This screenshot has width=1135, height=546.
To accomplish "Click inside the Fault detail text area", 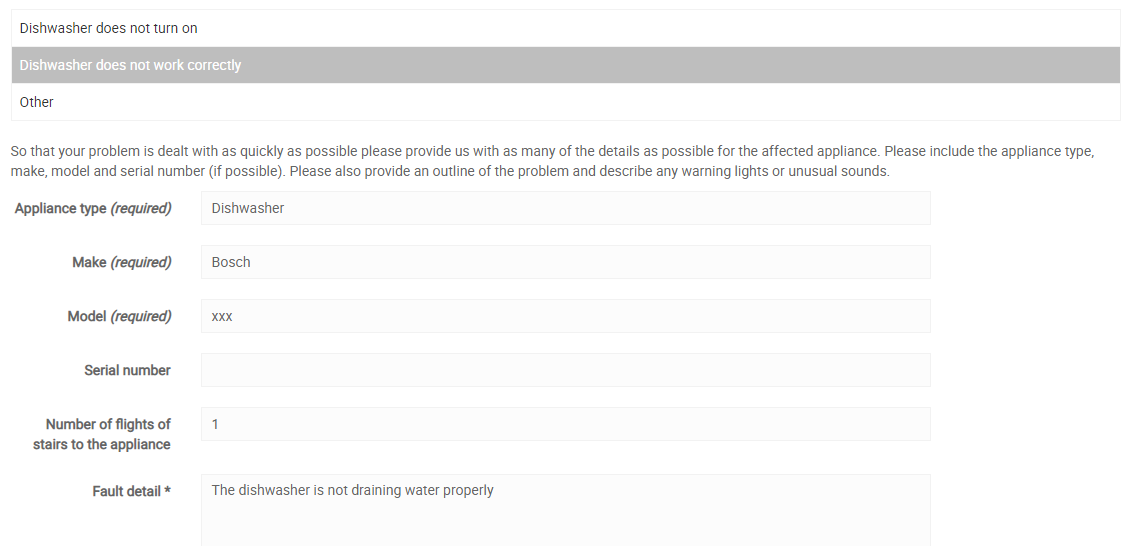I will [565, 510].
